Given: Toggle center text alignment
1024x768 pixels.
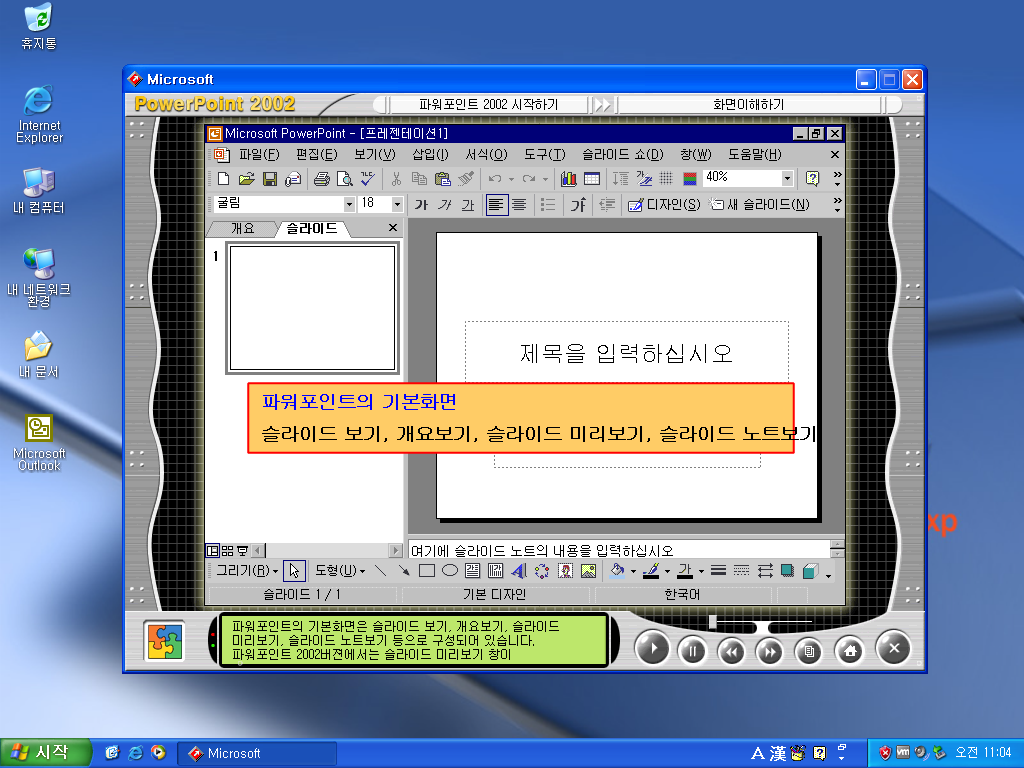Looking at the screenshot, I should click(x=519, y=205).
